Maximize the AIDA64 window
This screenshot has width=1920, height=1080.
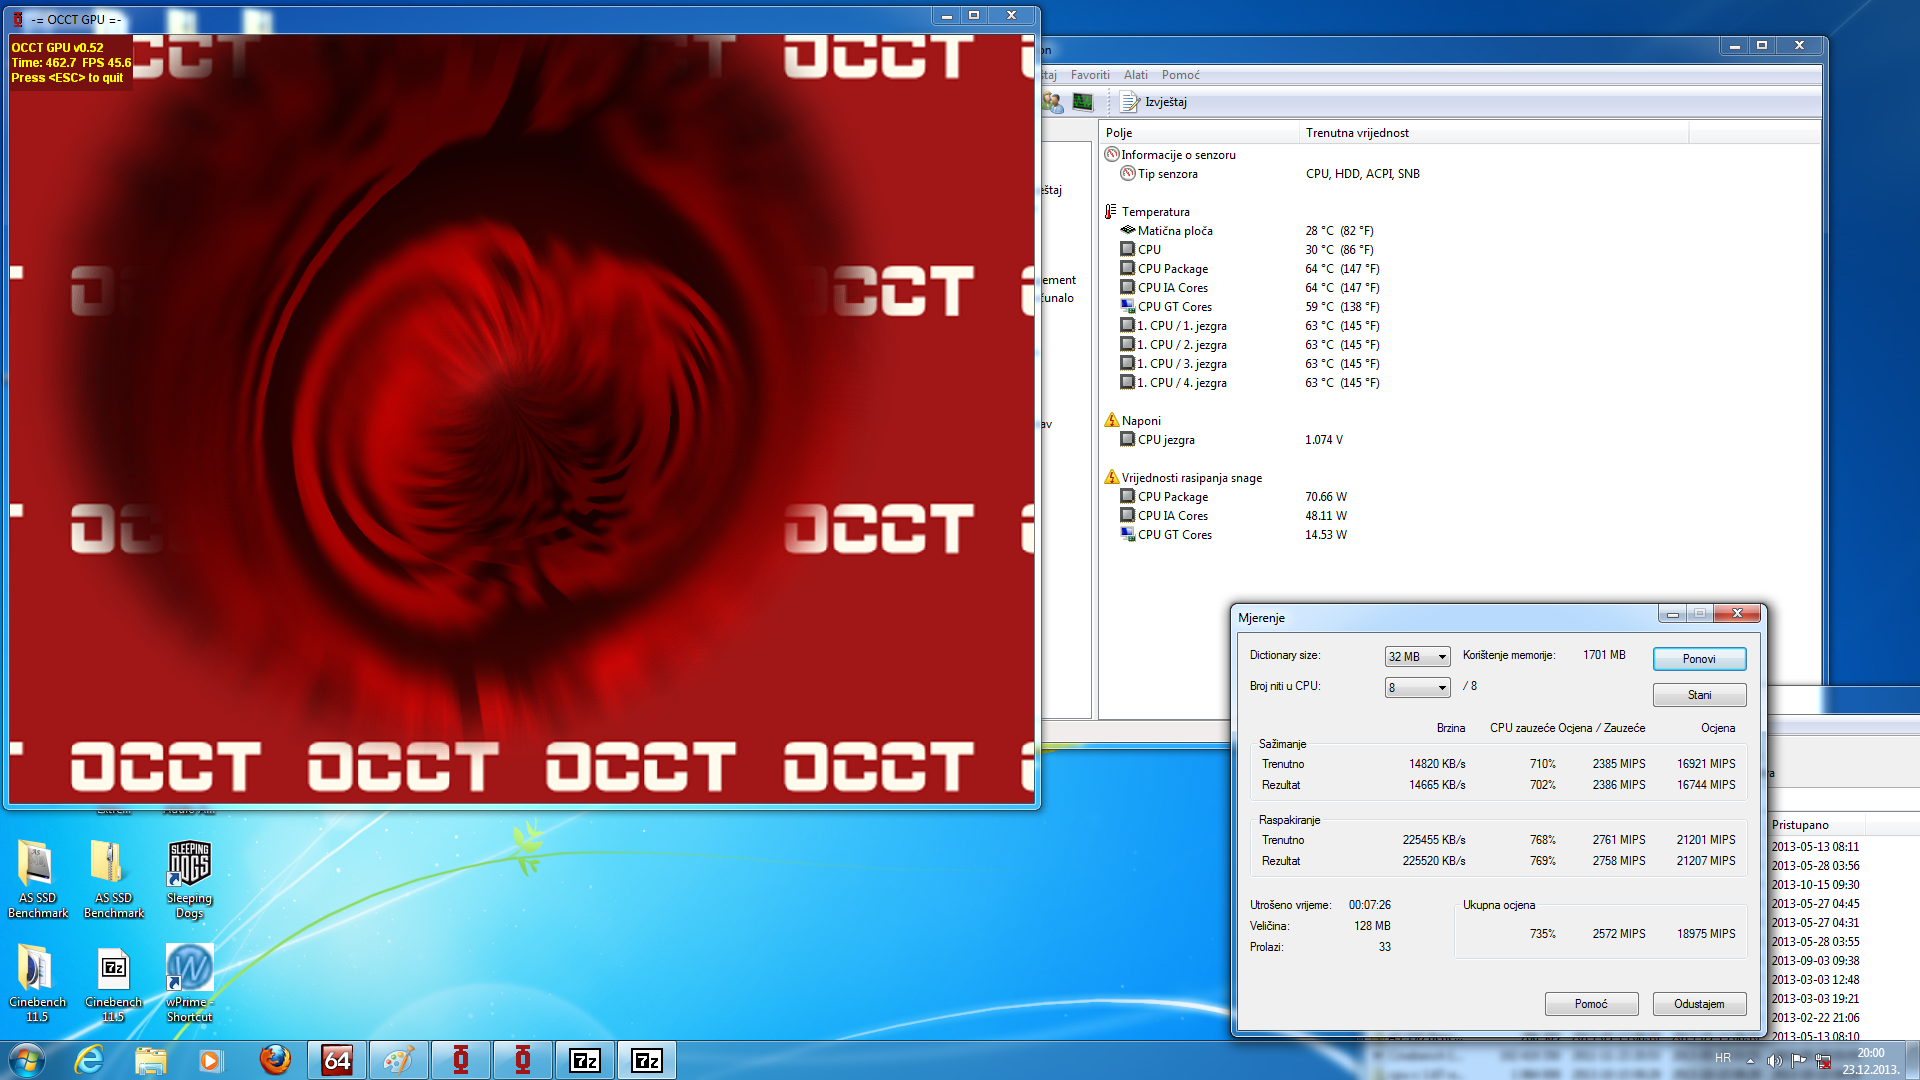(x=1762, y=45)
